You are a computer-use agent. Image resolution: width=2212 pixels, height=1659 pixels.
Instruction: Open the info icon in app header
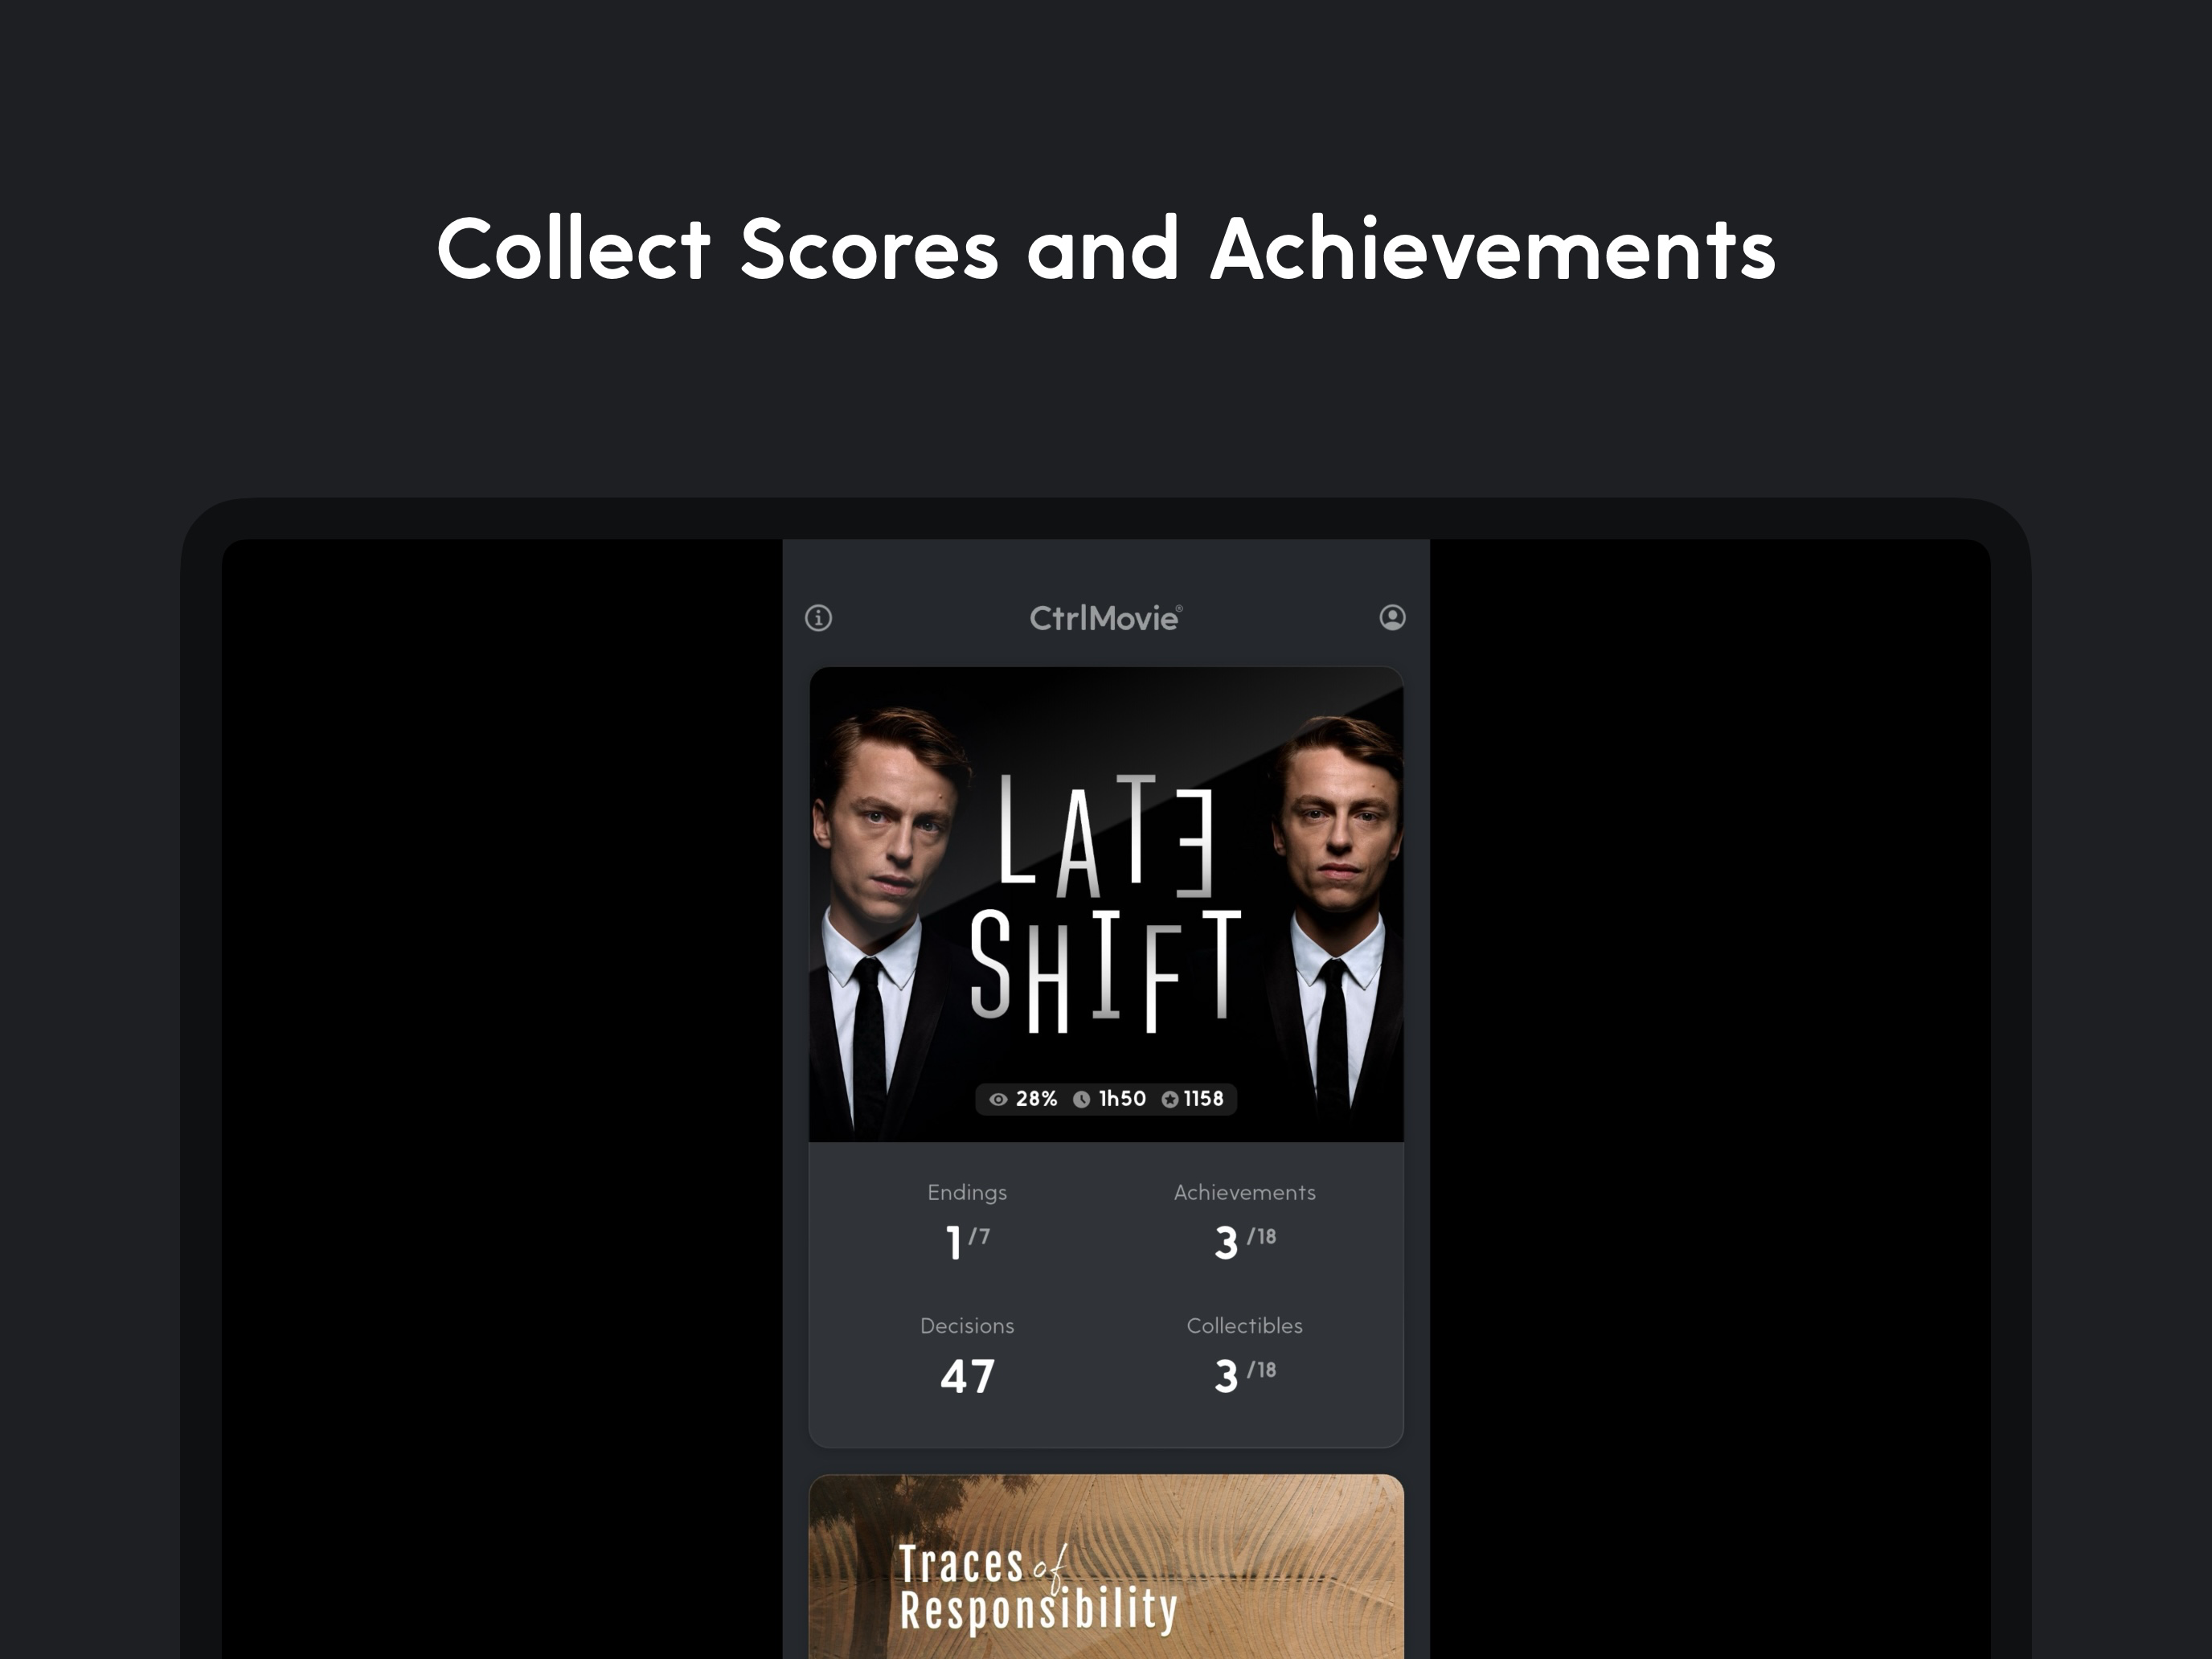point(818,618)
